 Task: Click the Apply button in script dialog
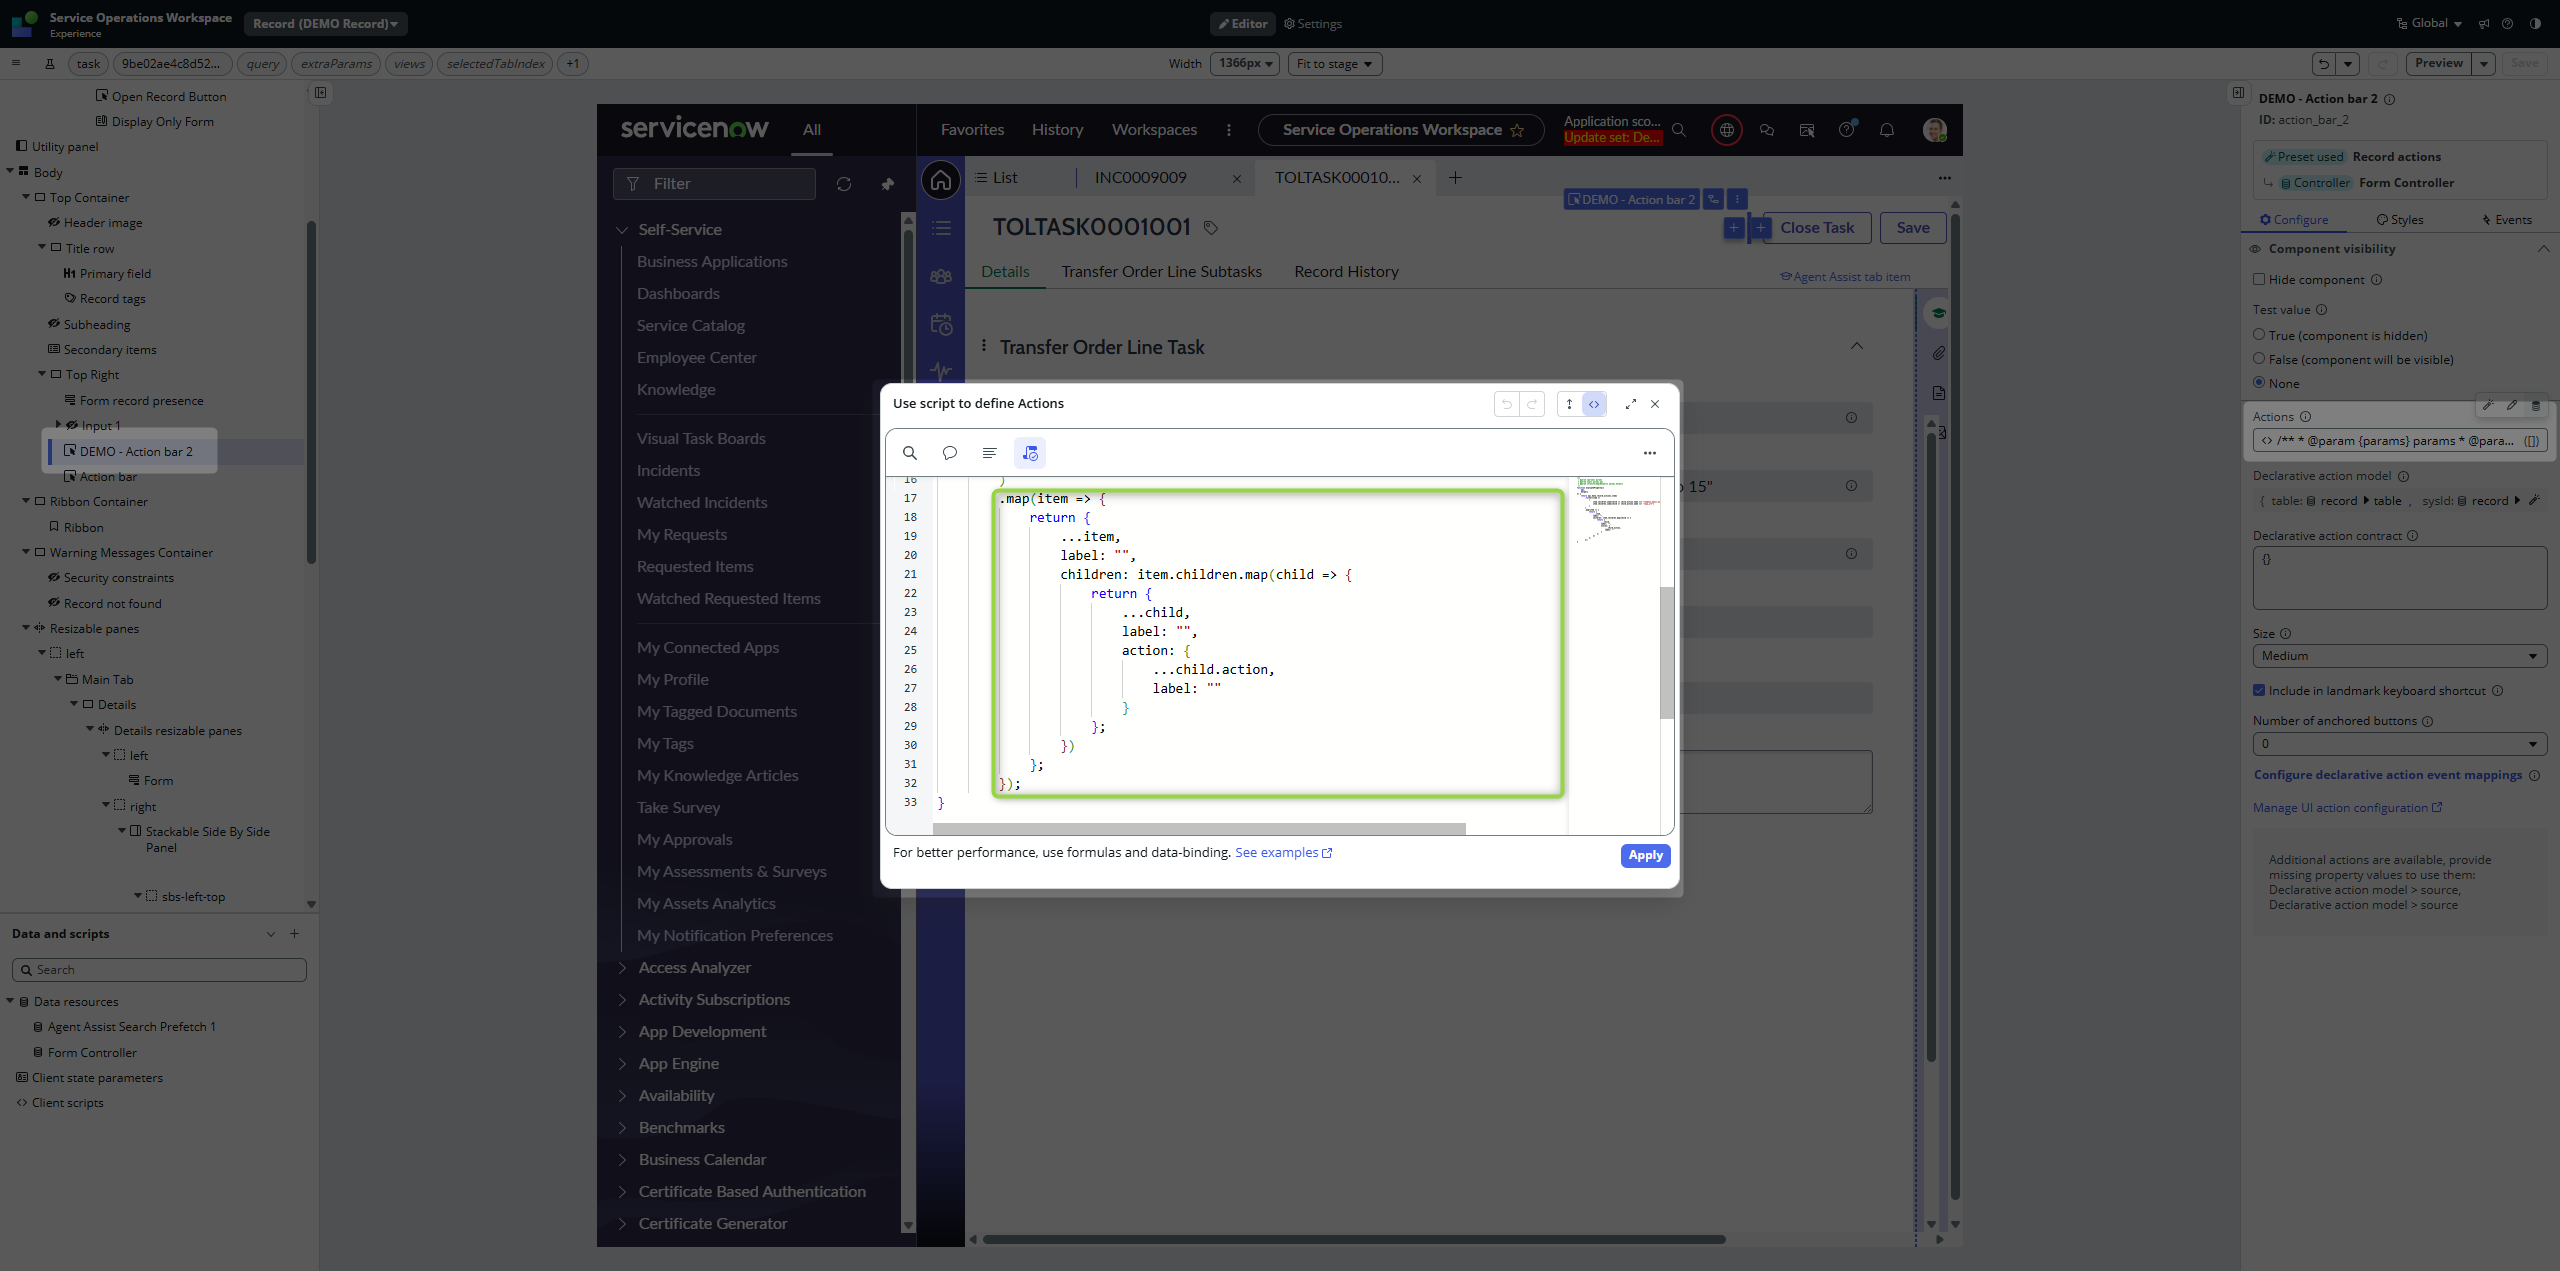coord(1644,855)
